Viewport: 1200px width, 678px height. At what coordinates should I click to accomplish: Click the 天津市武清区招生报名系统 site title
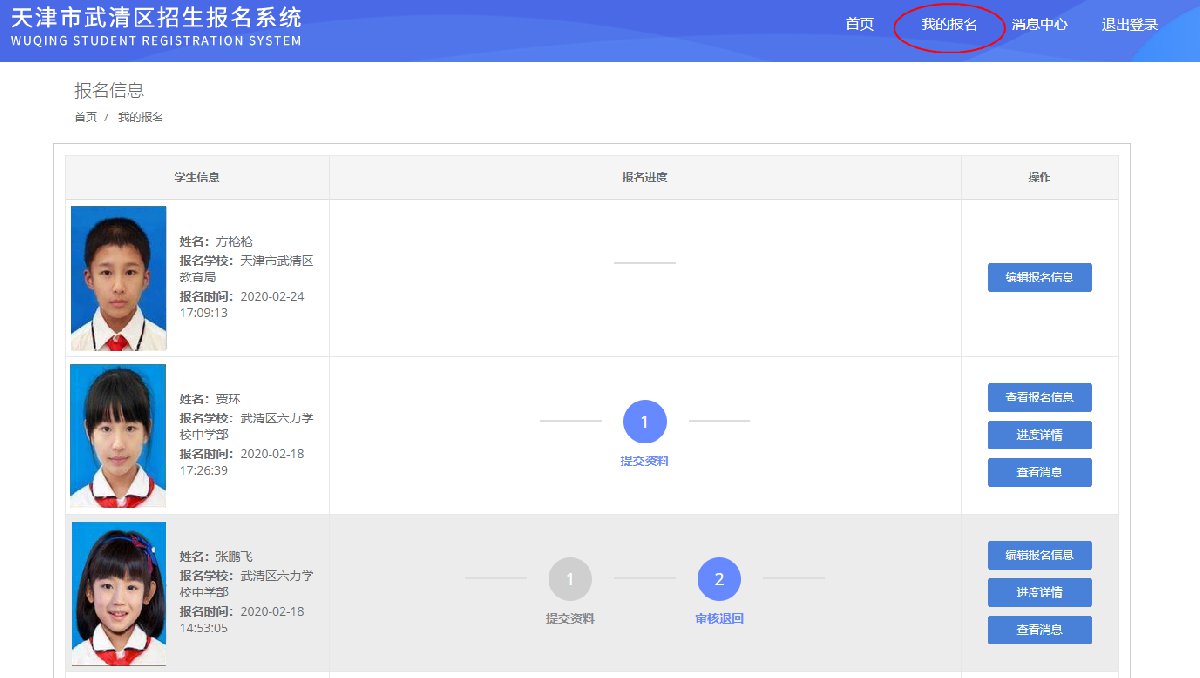pyautogui.click(x=156, y=19)
